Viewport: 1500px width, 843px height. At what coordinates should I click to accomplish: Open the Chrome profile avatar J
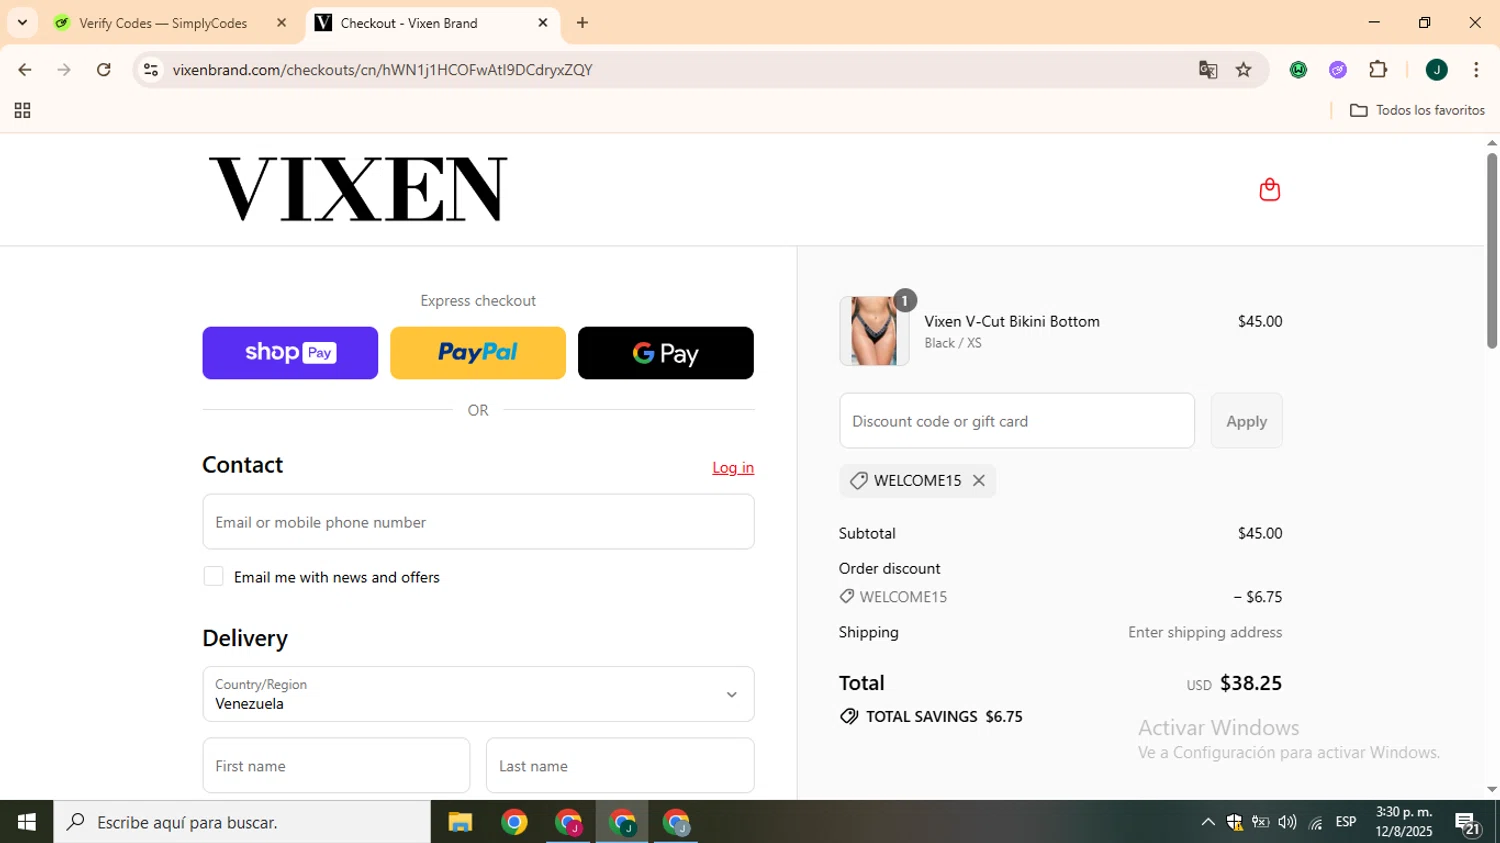(x=1436, y=70)
